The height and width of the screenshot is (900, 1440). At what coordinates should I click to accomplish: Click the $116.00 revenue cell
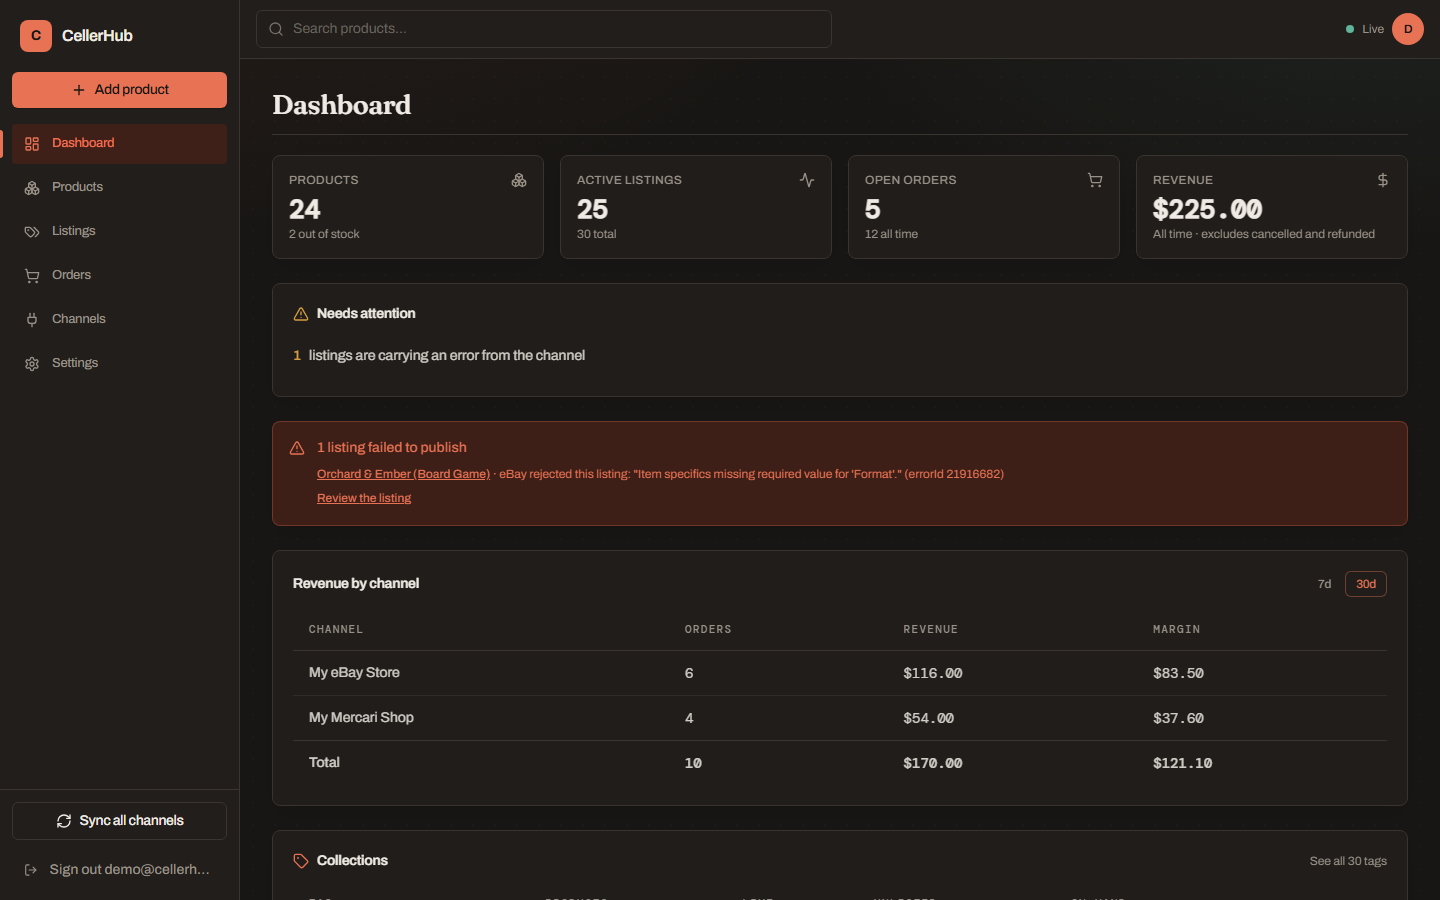(933, 673)
